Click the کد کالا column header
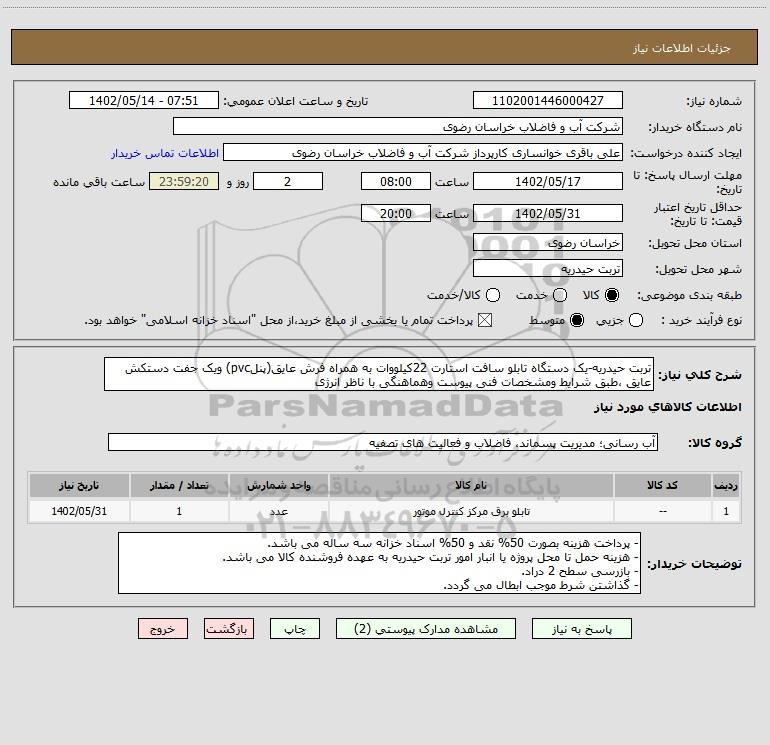This screenshot has width=770, height=745. pyautogui.click(x=662, y=485)
